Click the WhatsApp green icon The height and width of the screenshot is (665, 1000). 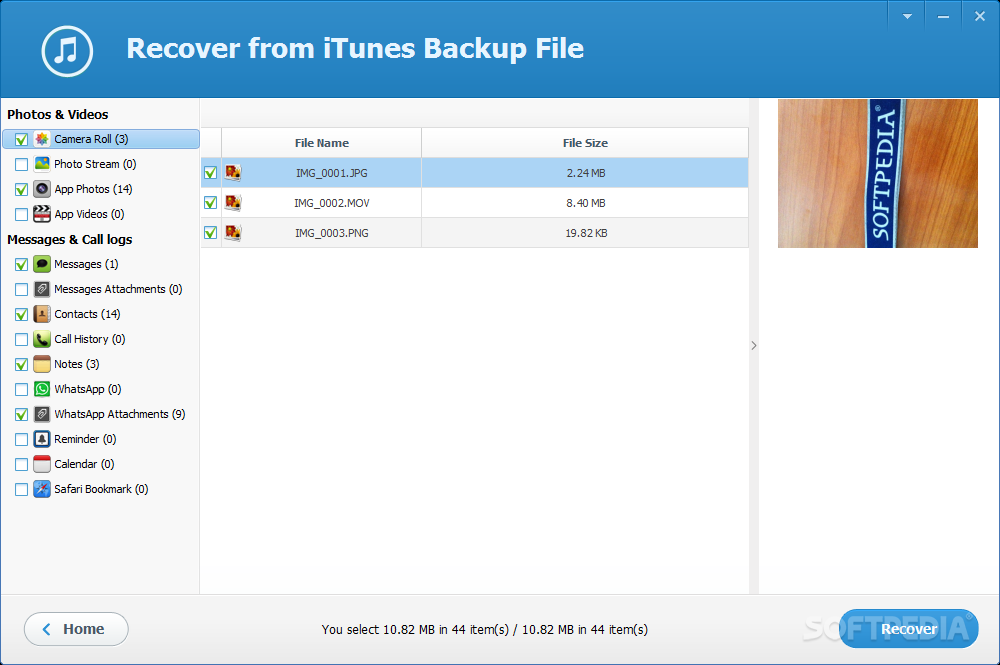(x=41, y=389)
